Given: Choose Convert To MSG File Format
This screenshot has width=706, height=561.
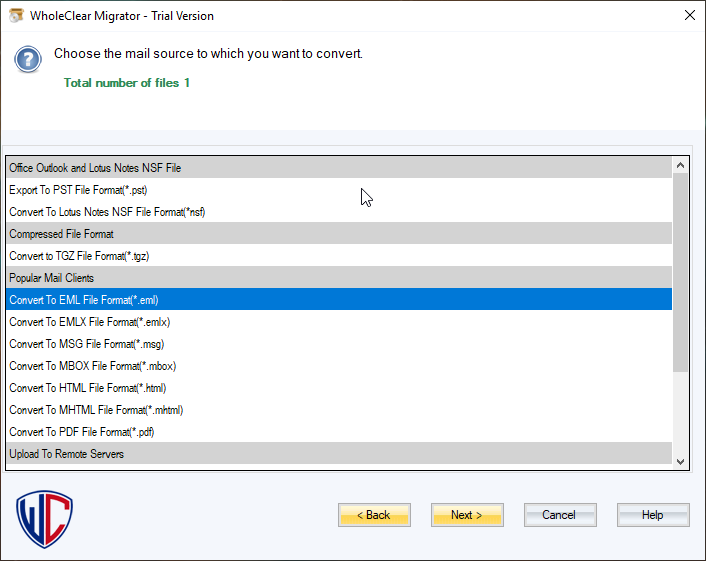Looking at the screenshot, I should coord(87,344).
